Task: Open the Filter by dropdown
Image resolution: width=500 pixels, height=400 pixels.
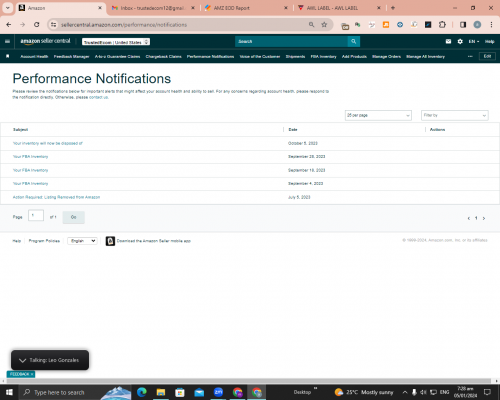Action: click(x=455, y=115)
